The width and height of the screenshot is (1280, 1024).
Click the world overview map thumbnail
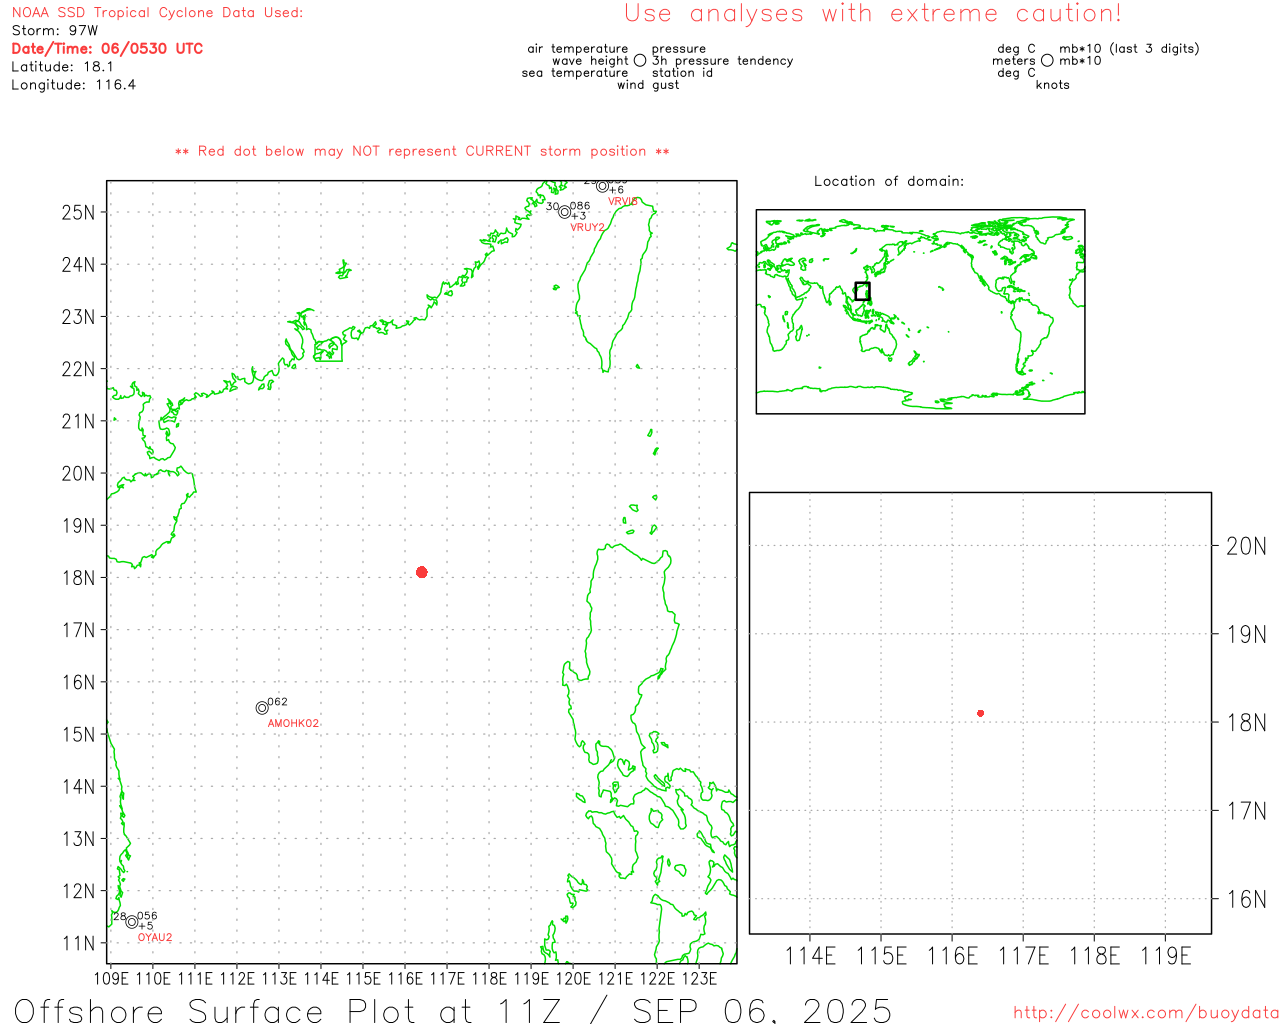tap(920, 312)
